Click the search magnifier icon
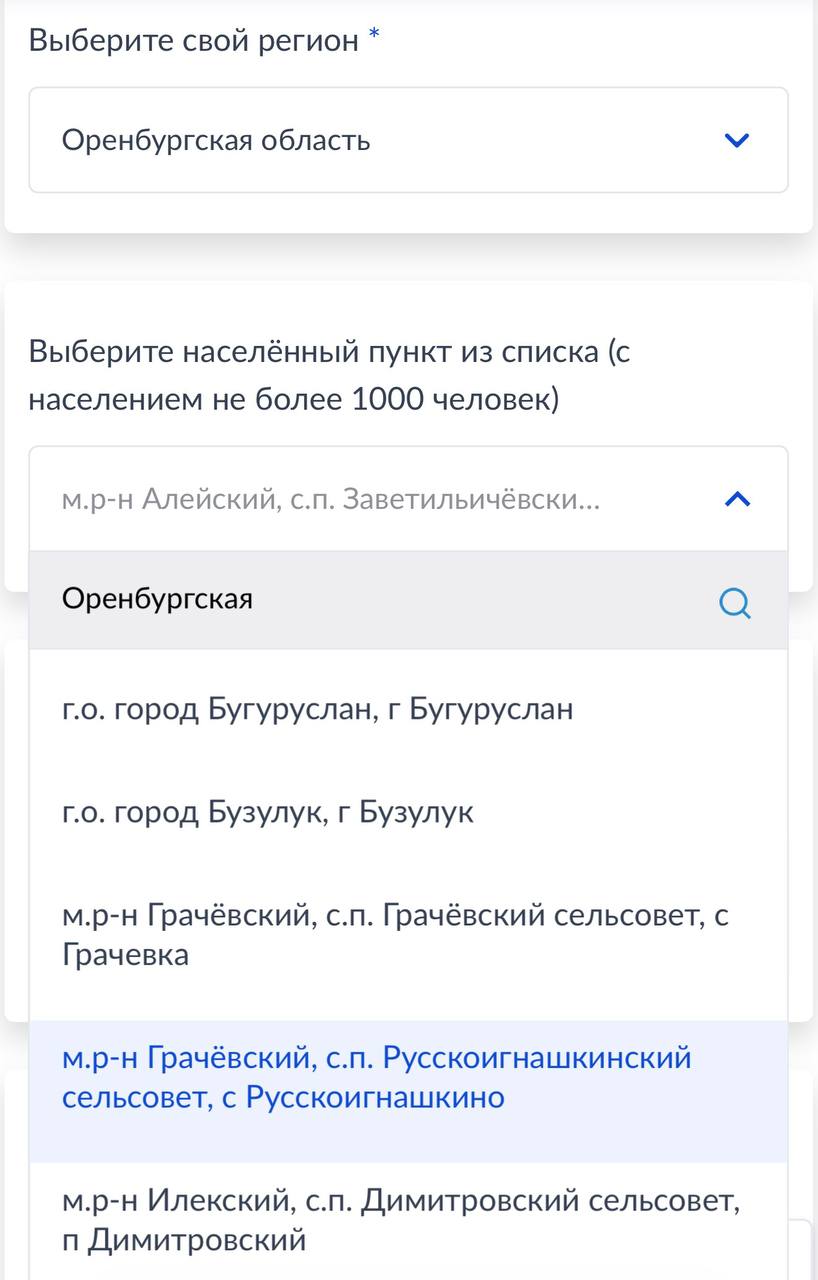The height and width of the screenshot is (1280, 818). pos(735,603)
